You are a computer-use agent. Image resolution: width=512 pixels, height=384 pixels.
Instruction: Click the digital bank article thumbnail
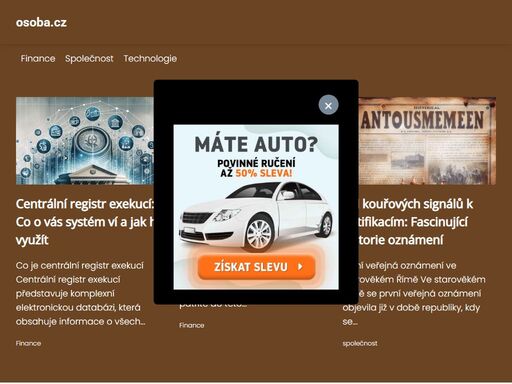pos(85,141)
